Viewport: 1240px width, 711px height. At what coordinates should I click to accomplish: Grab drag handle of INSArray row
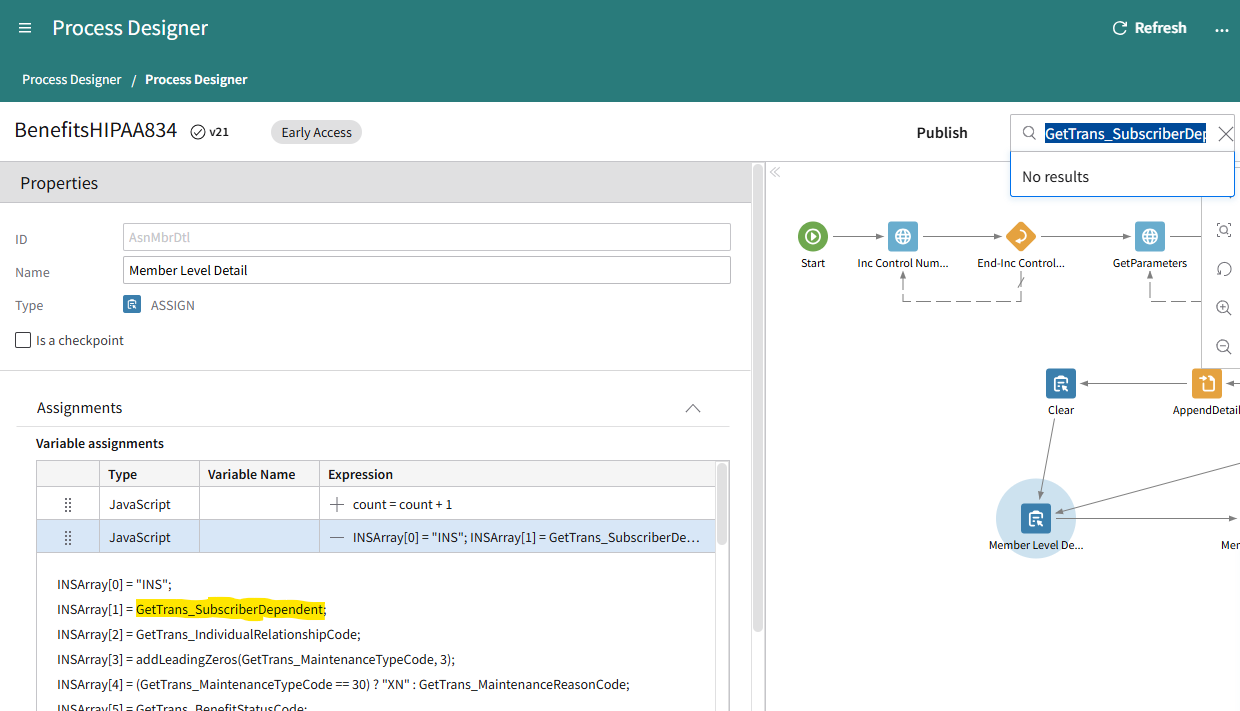tap(68, 537)
